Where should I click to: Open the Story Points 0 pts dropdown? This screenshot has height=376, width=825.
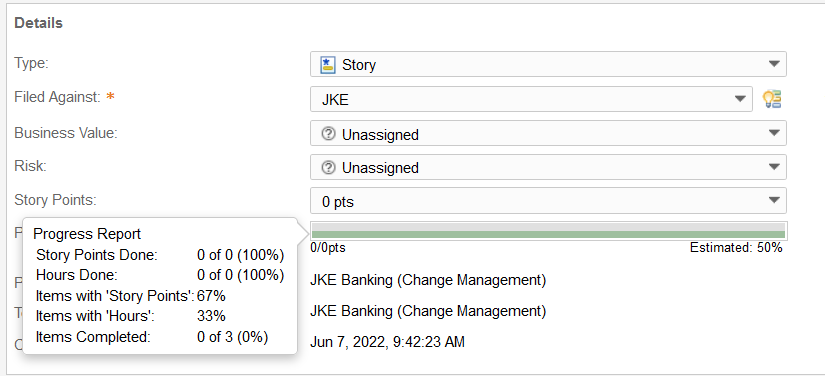548,201
